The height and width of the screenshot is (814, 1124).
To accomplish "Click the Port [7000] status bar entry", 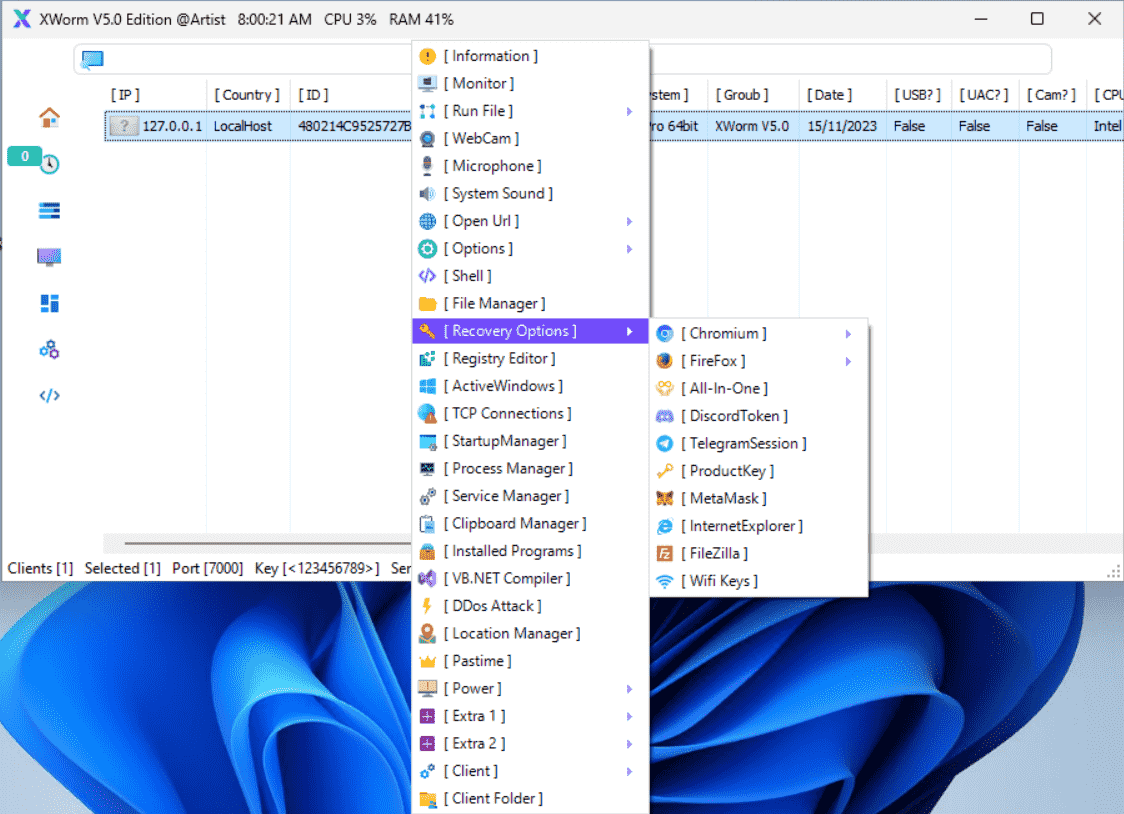I will 207,568.
